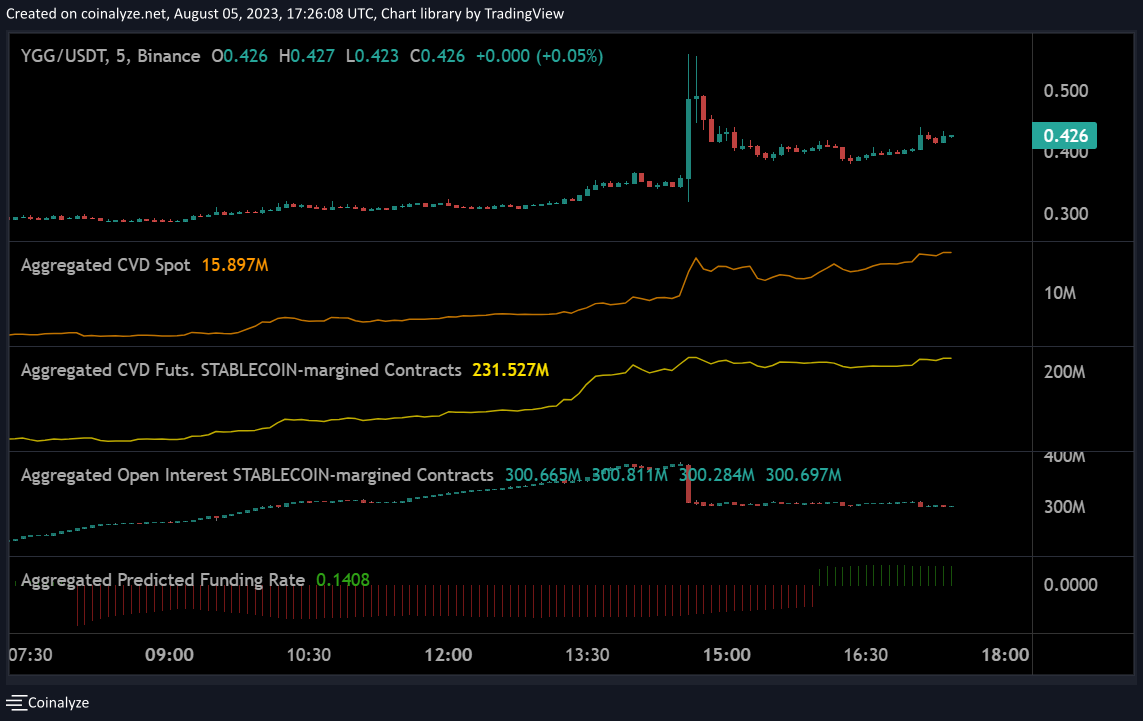
Task: Click the 07:30 time axis marker
Action: tap(30, 655)
